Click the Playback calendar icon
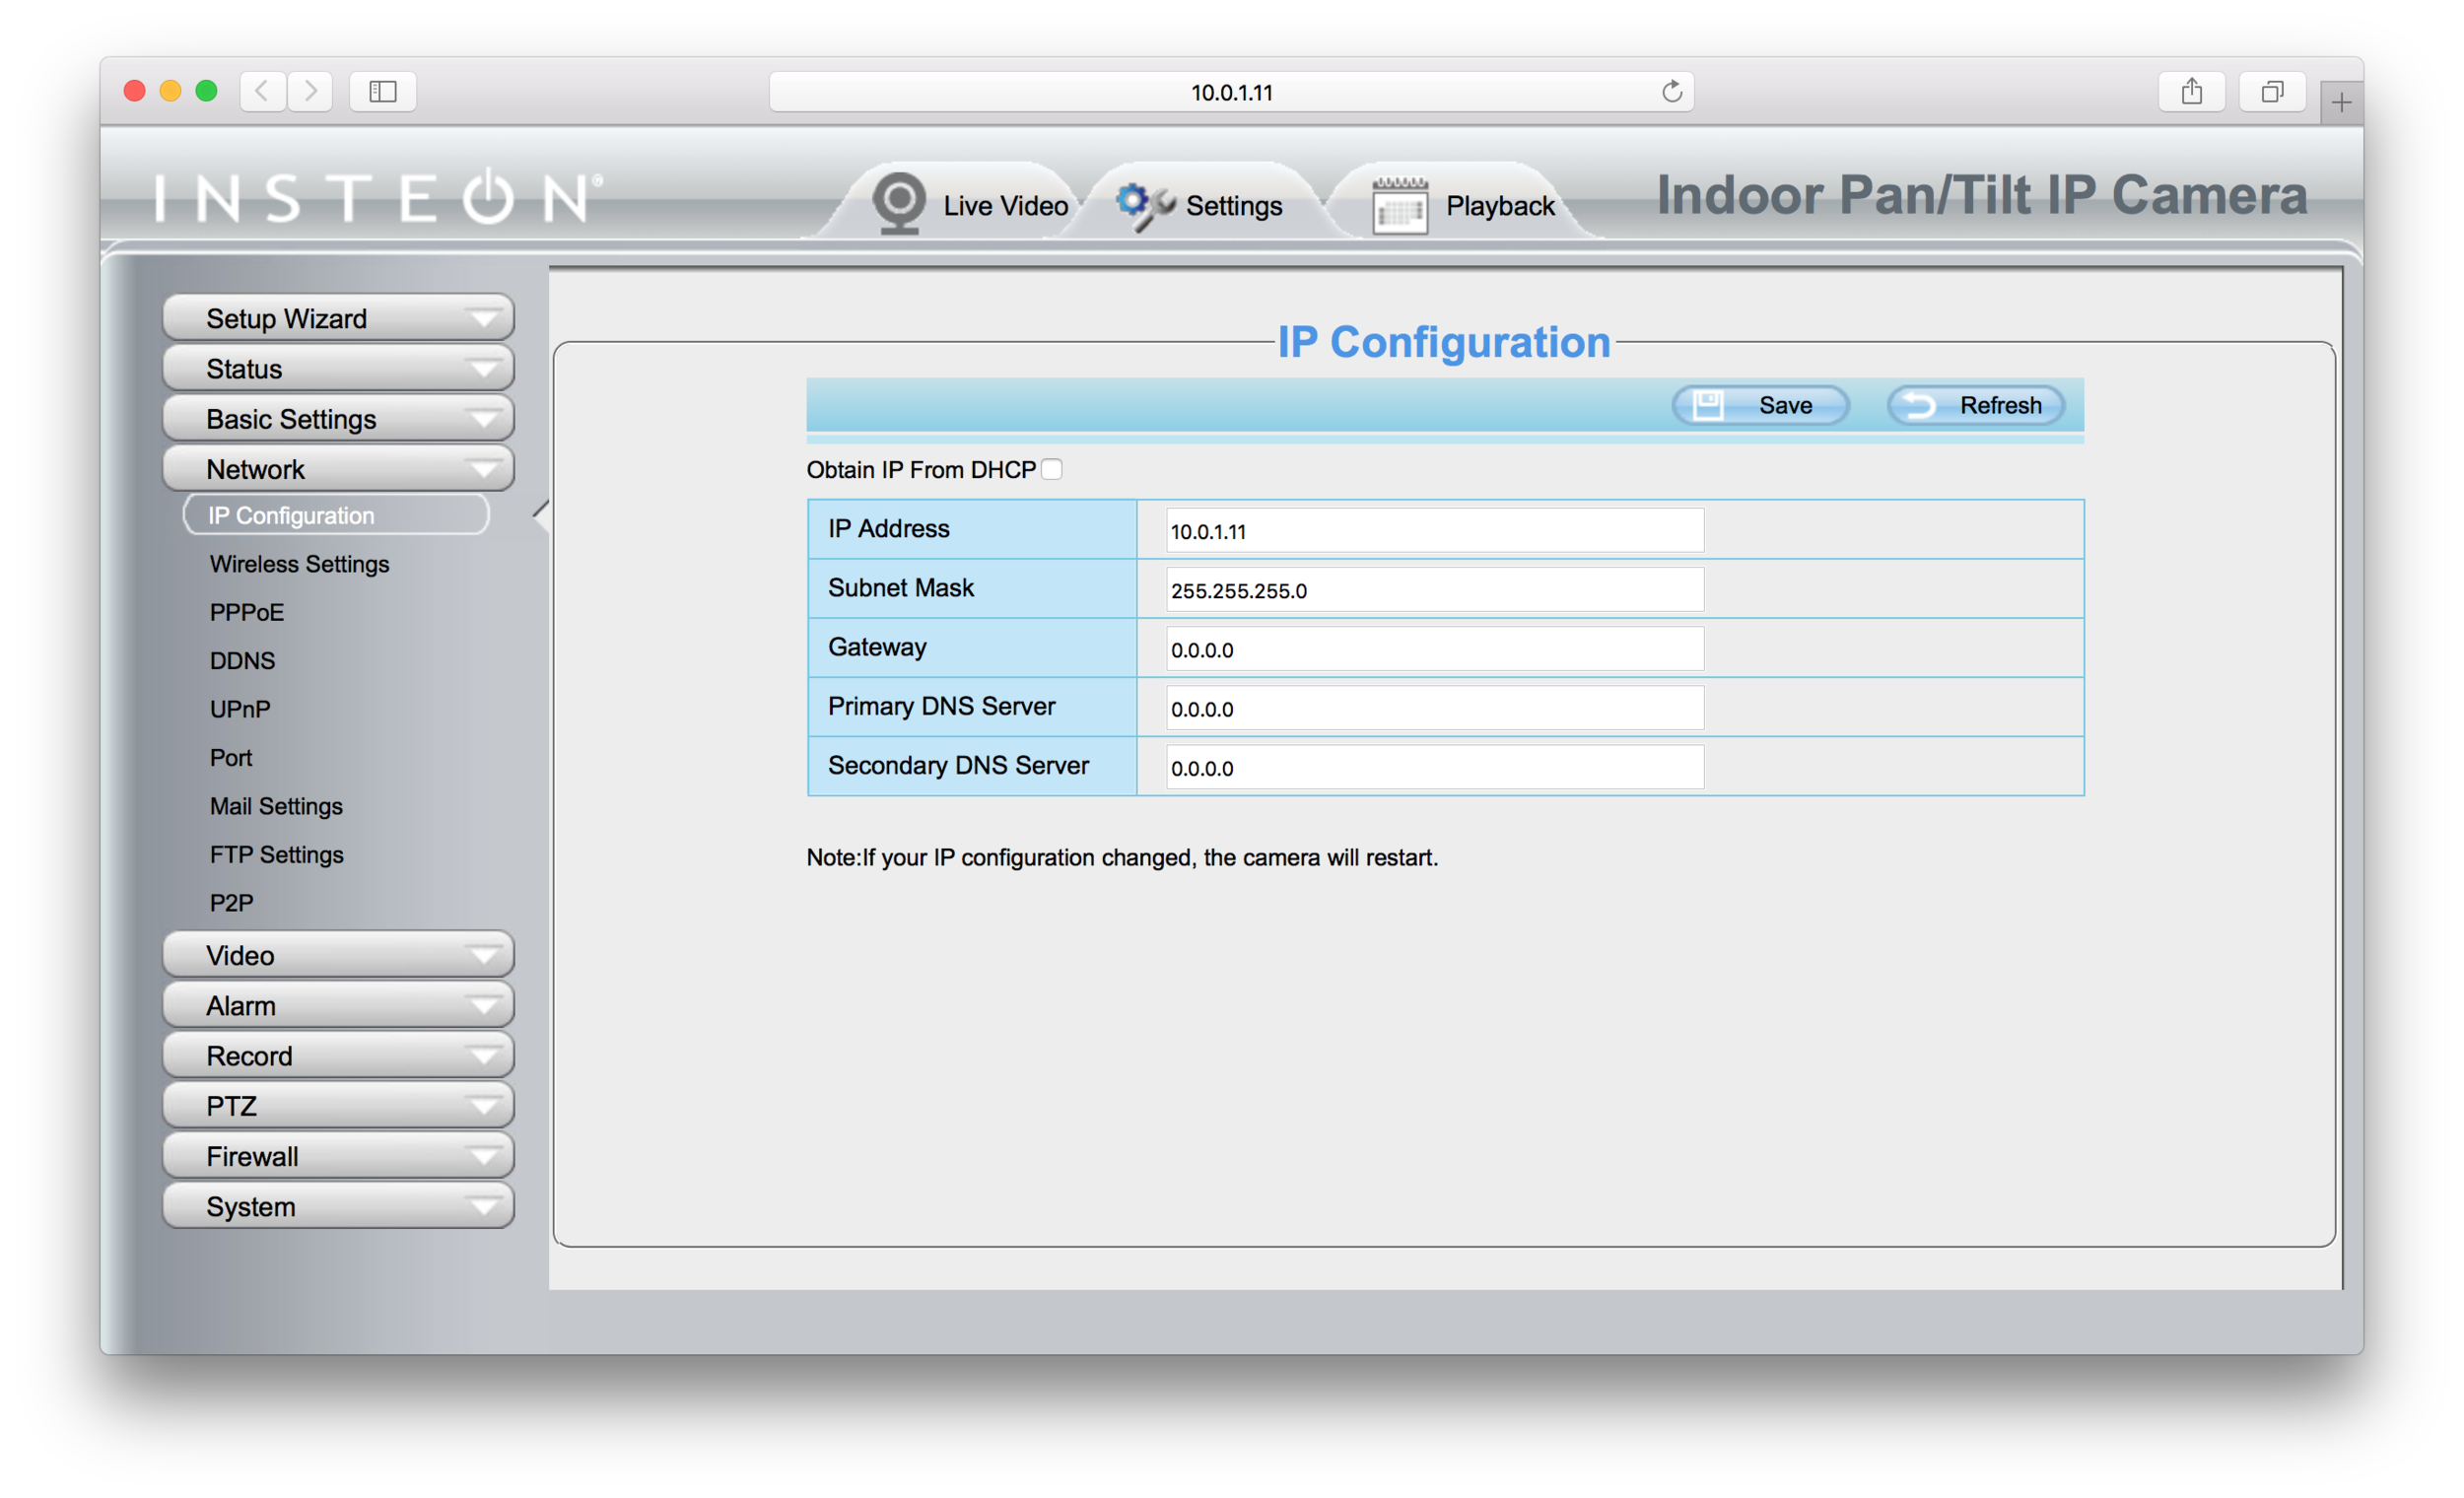 pyautogui.click(x=1399, y=205)
